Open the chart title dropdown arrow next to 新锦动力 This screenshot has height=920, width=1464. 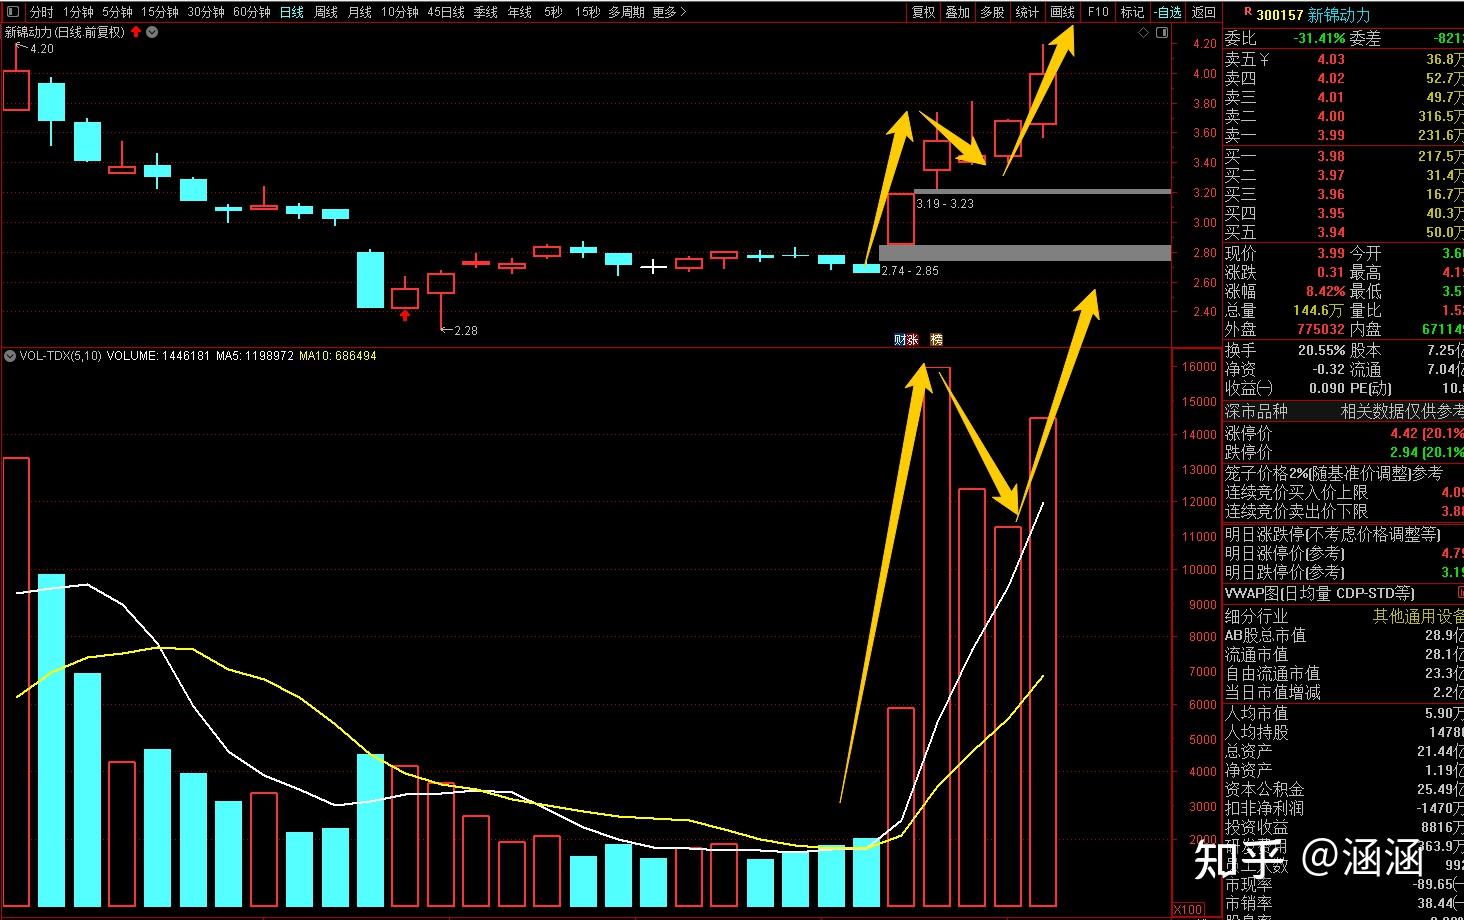tap(152, 32)
